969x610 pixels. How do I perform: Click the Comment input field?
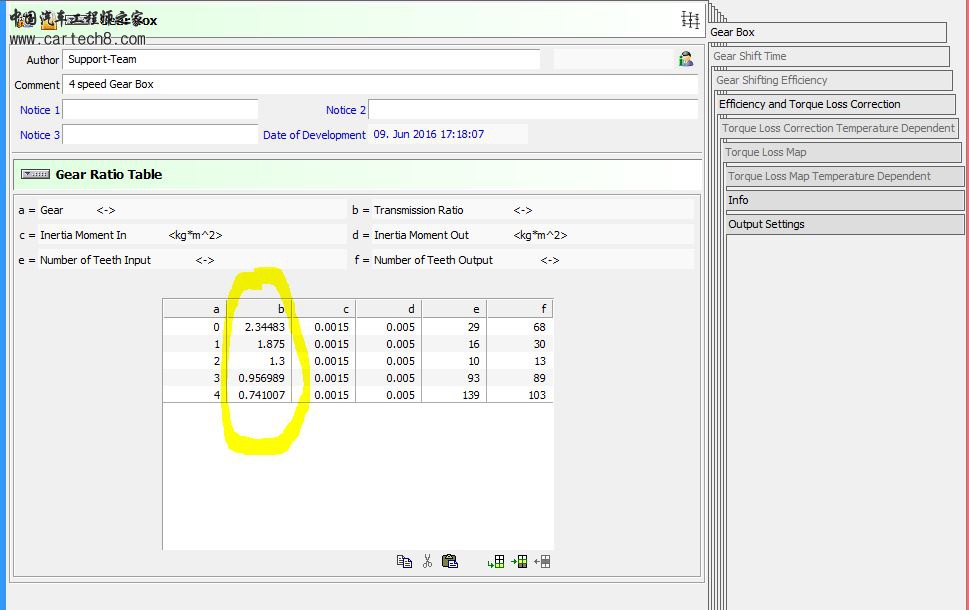click(380, 84)
